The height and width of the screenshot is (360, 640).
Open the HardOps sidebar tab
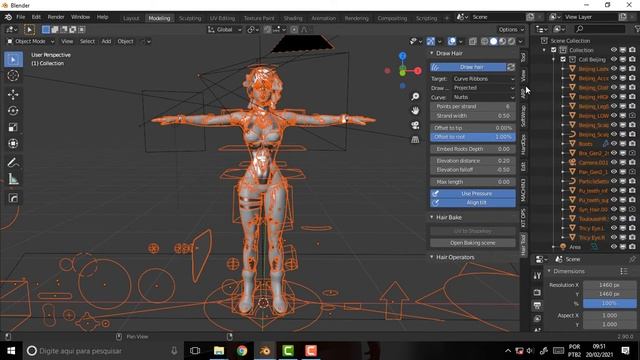(x=523, y=144)
